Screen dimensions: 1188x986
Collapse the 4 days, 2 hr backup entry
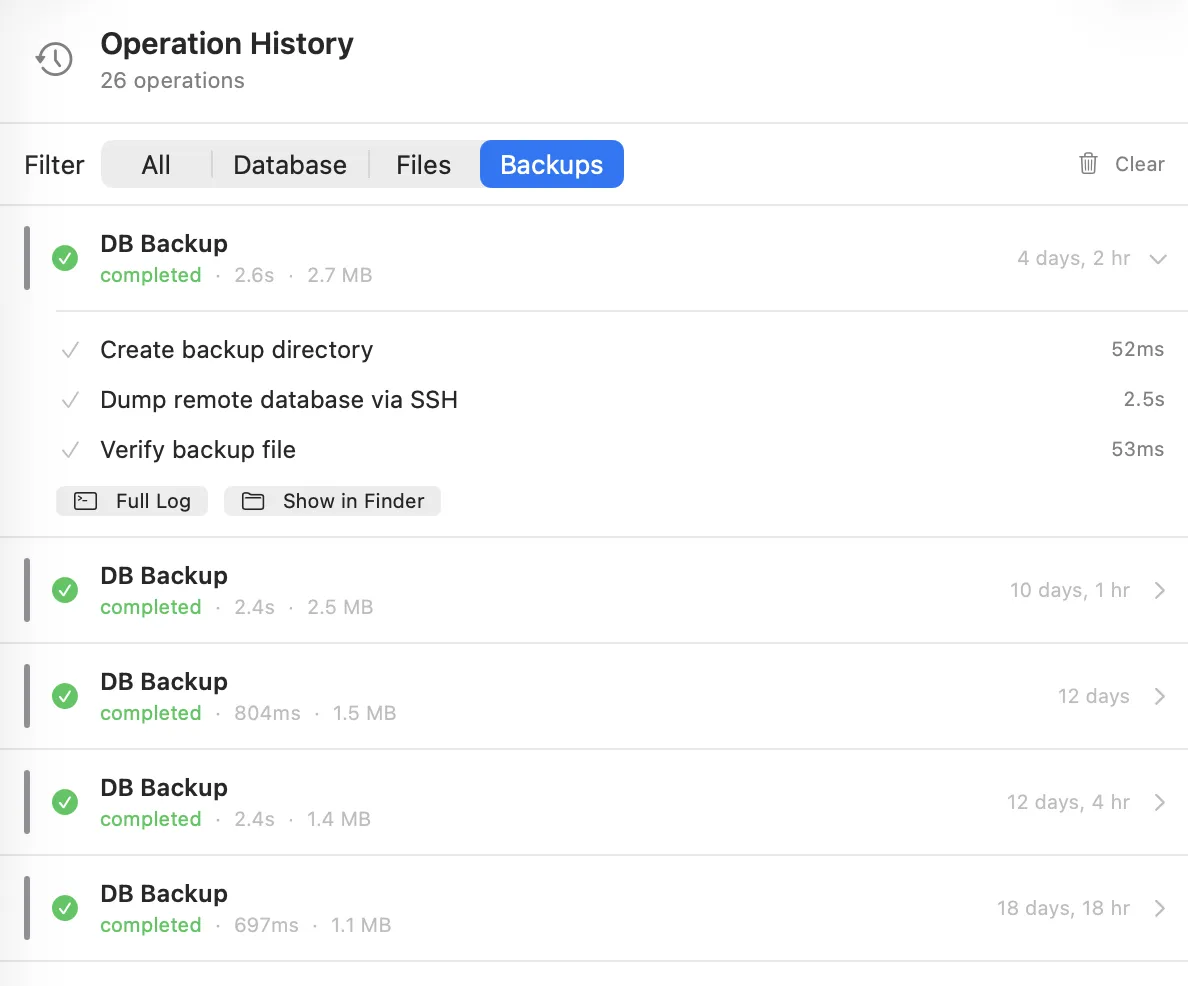coord(1158,258)
